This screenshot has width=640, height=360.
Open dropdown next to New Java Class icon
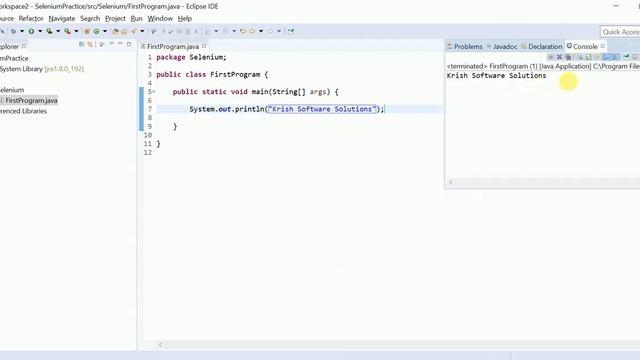[x=105, y=31]
